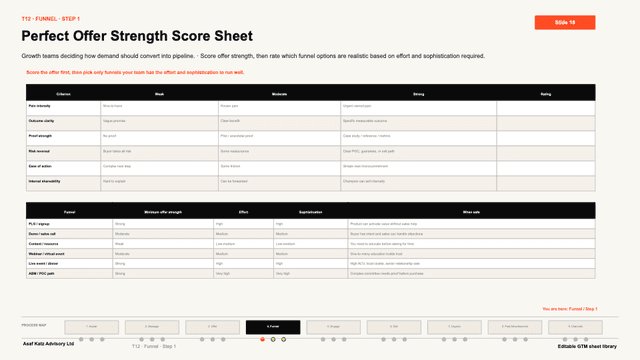Open the 5. Engage process map step
This screenshot has height=360, width=640.
click(x=333, y=327)
